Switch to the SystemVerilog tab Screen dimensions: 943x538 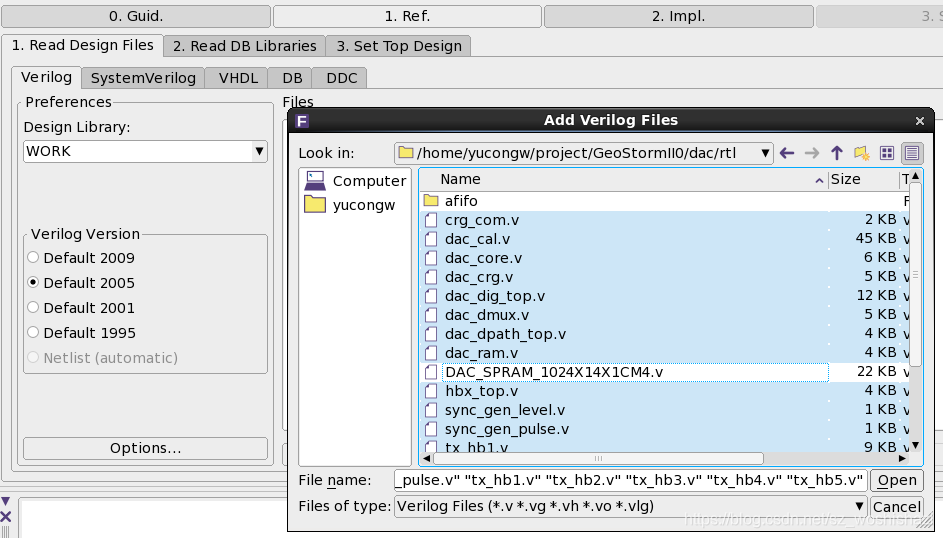143,78
